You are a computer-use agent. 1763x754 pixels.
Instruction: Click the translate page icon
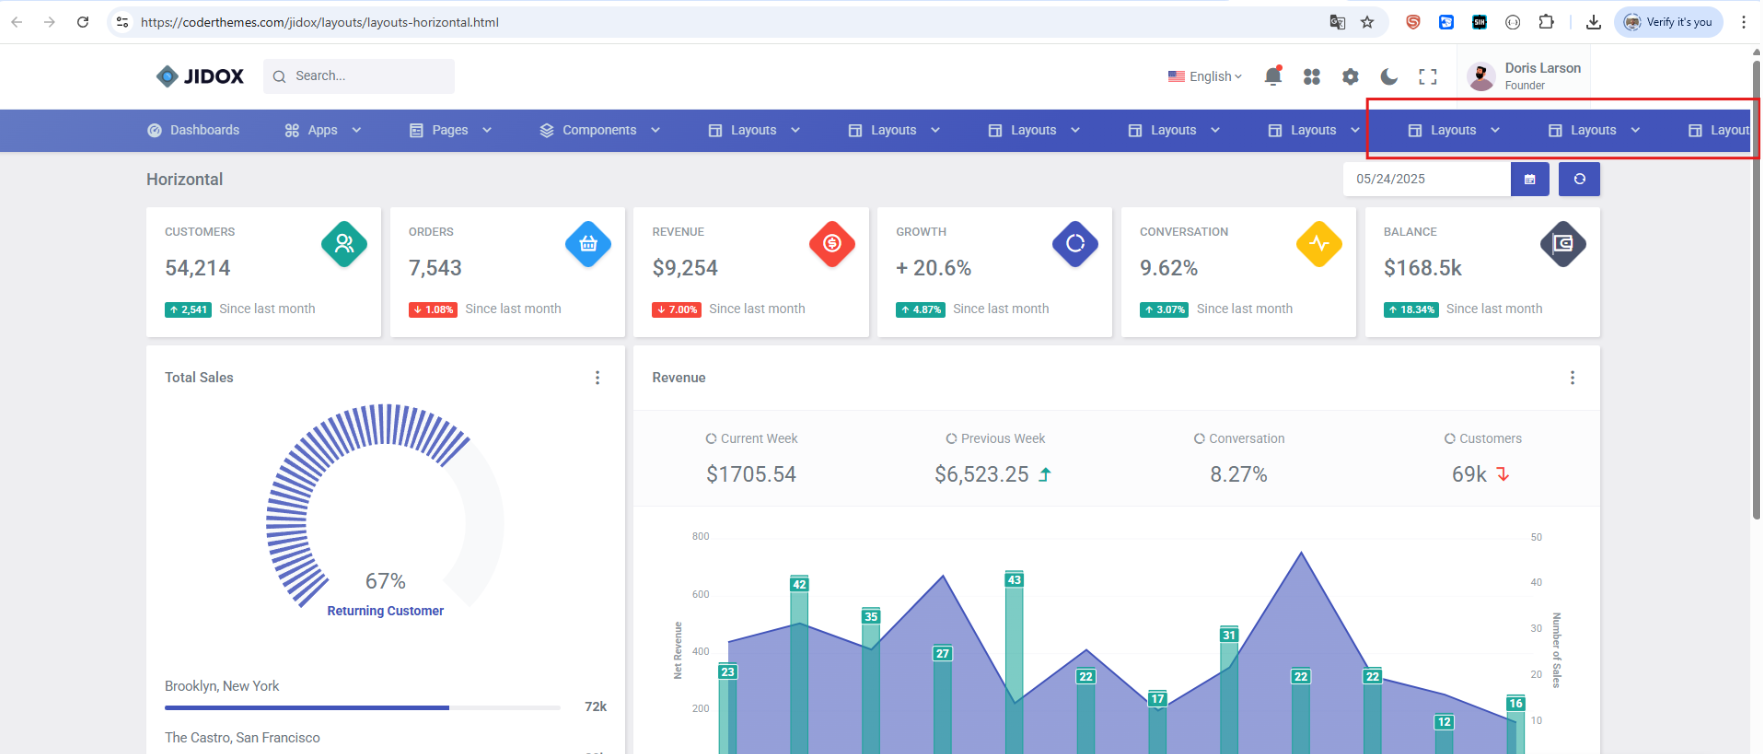click(x=1337, y=22)
